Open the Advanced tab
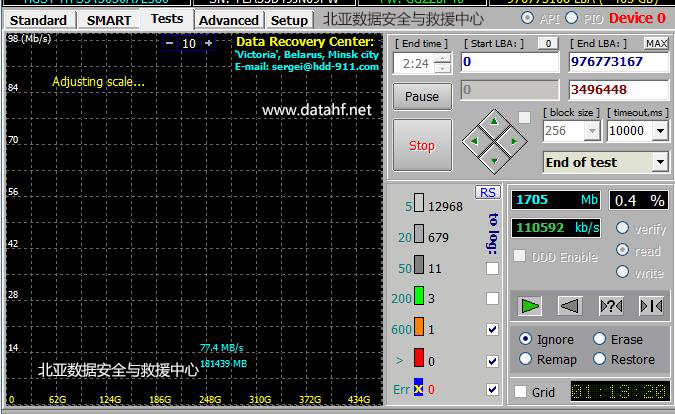 228,20
